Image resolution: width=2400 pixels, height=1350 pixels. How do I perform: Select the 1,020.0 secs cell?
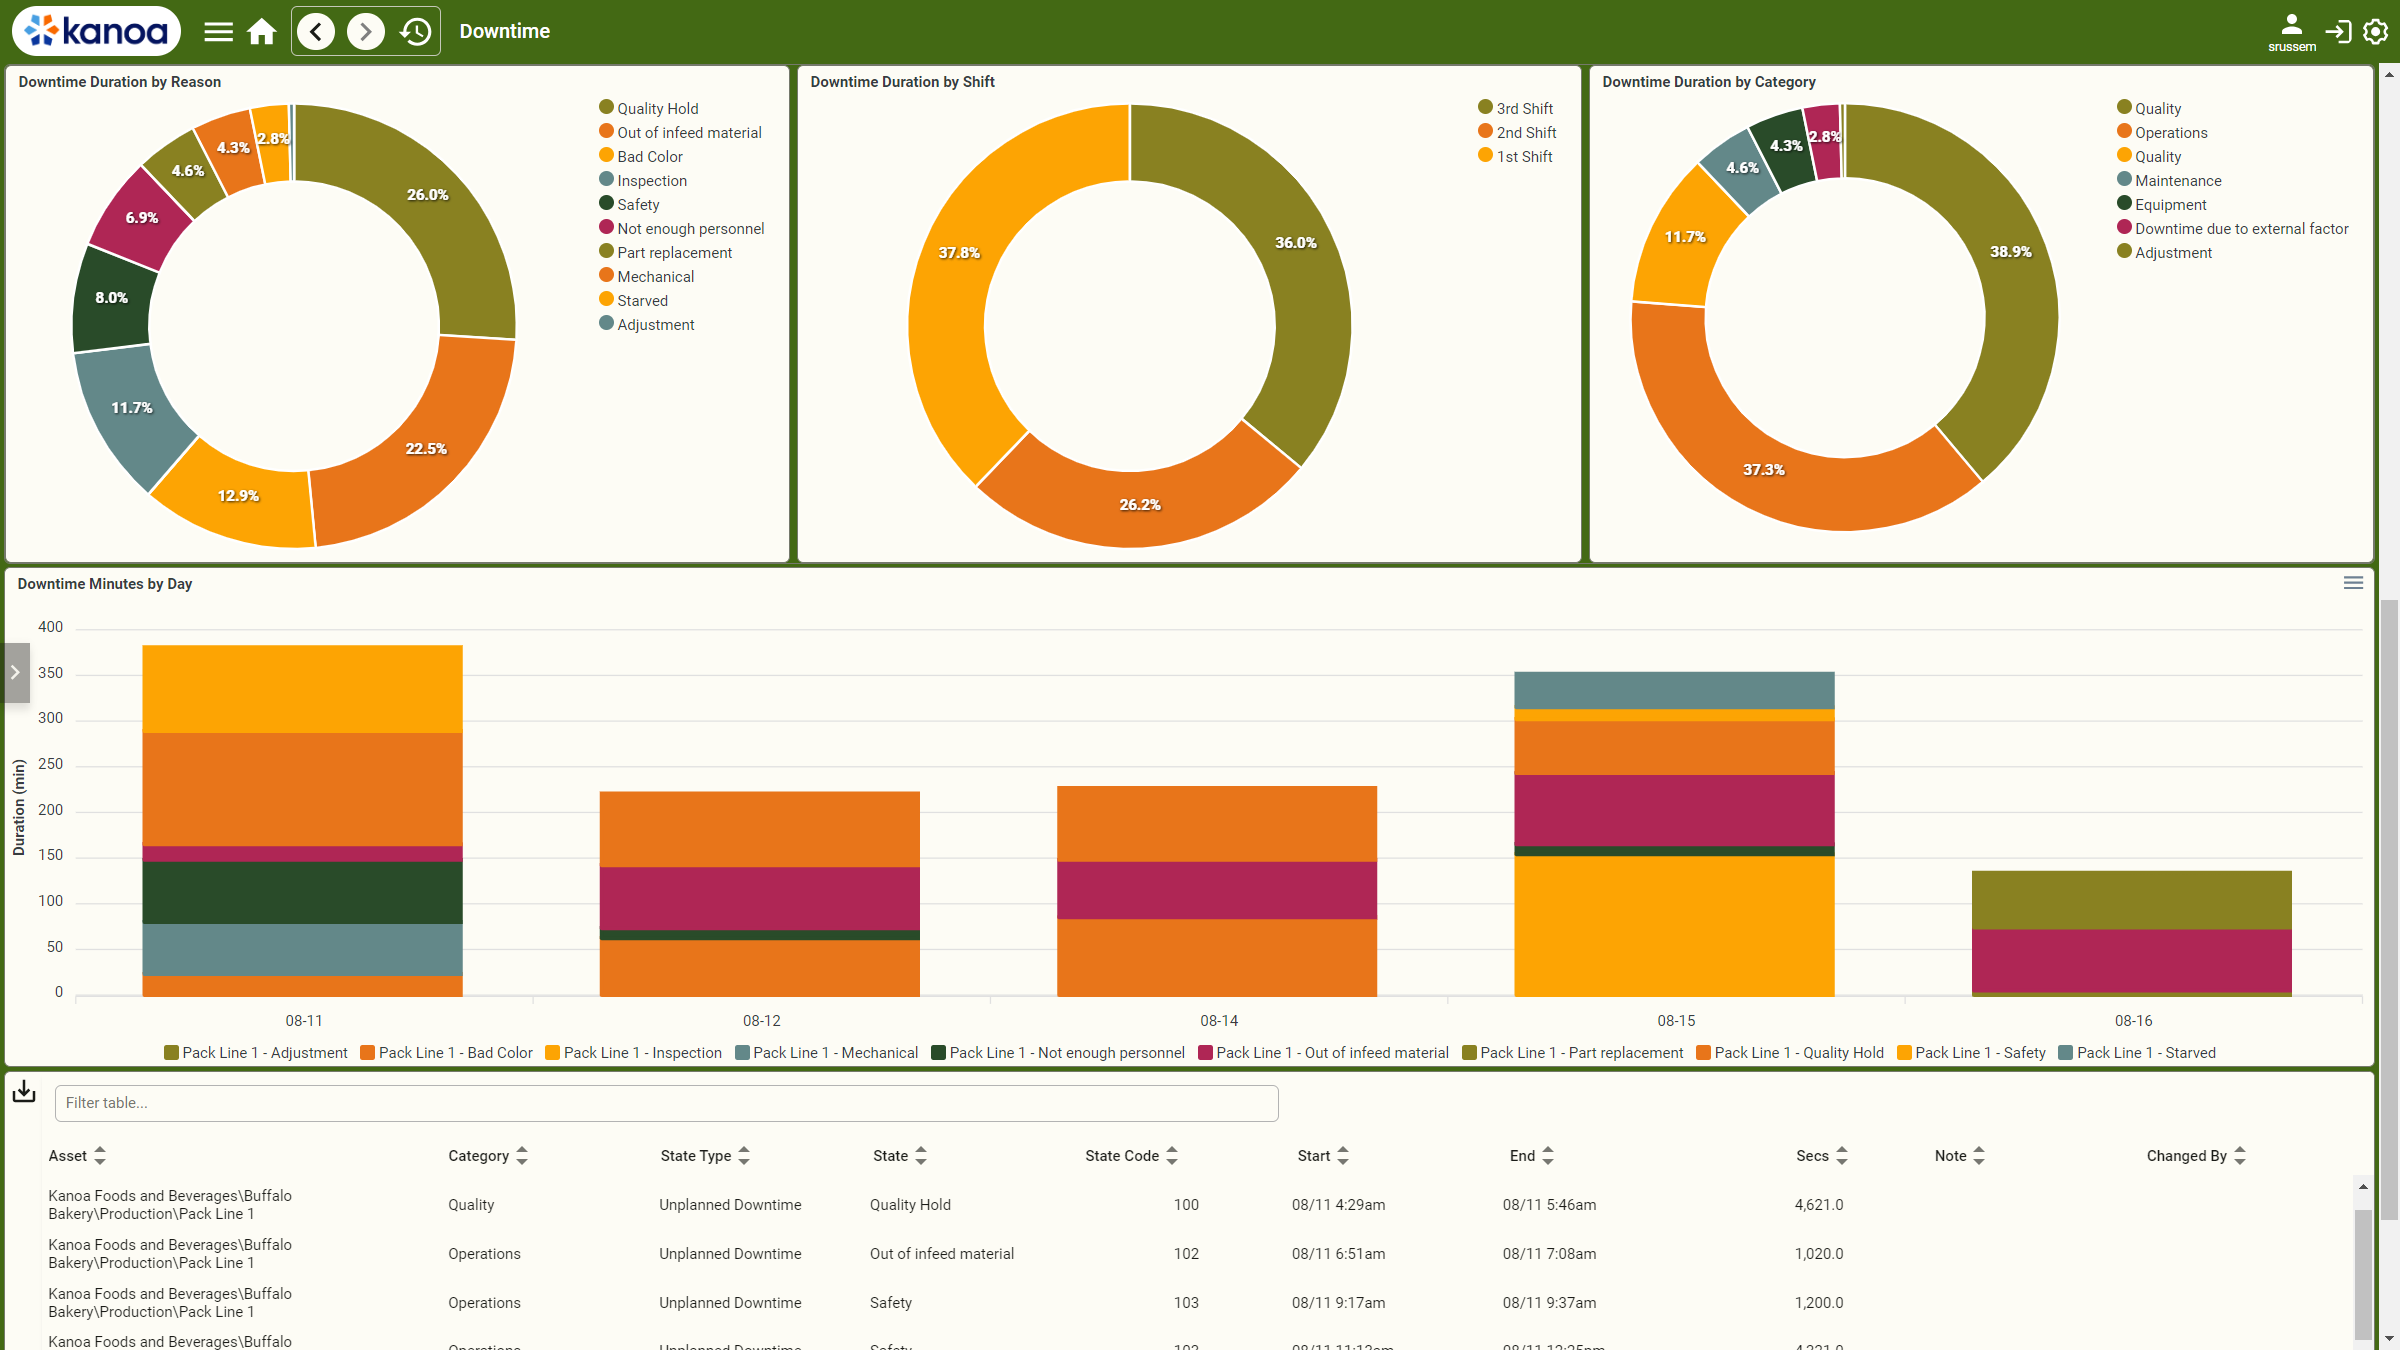(x=1819, y=1254)
